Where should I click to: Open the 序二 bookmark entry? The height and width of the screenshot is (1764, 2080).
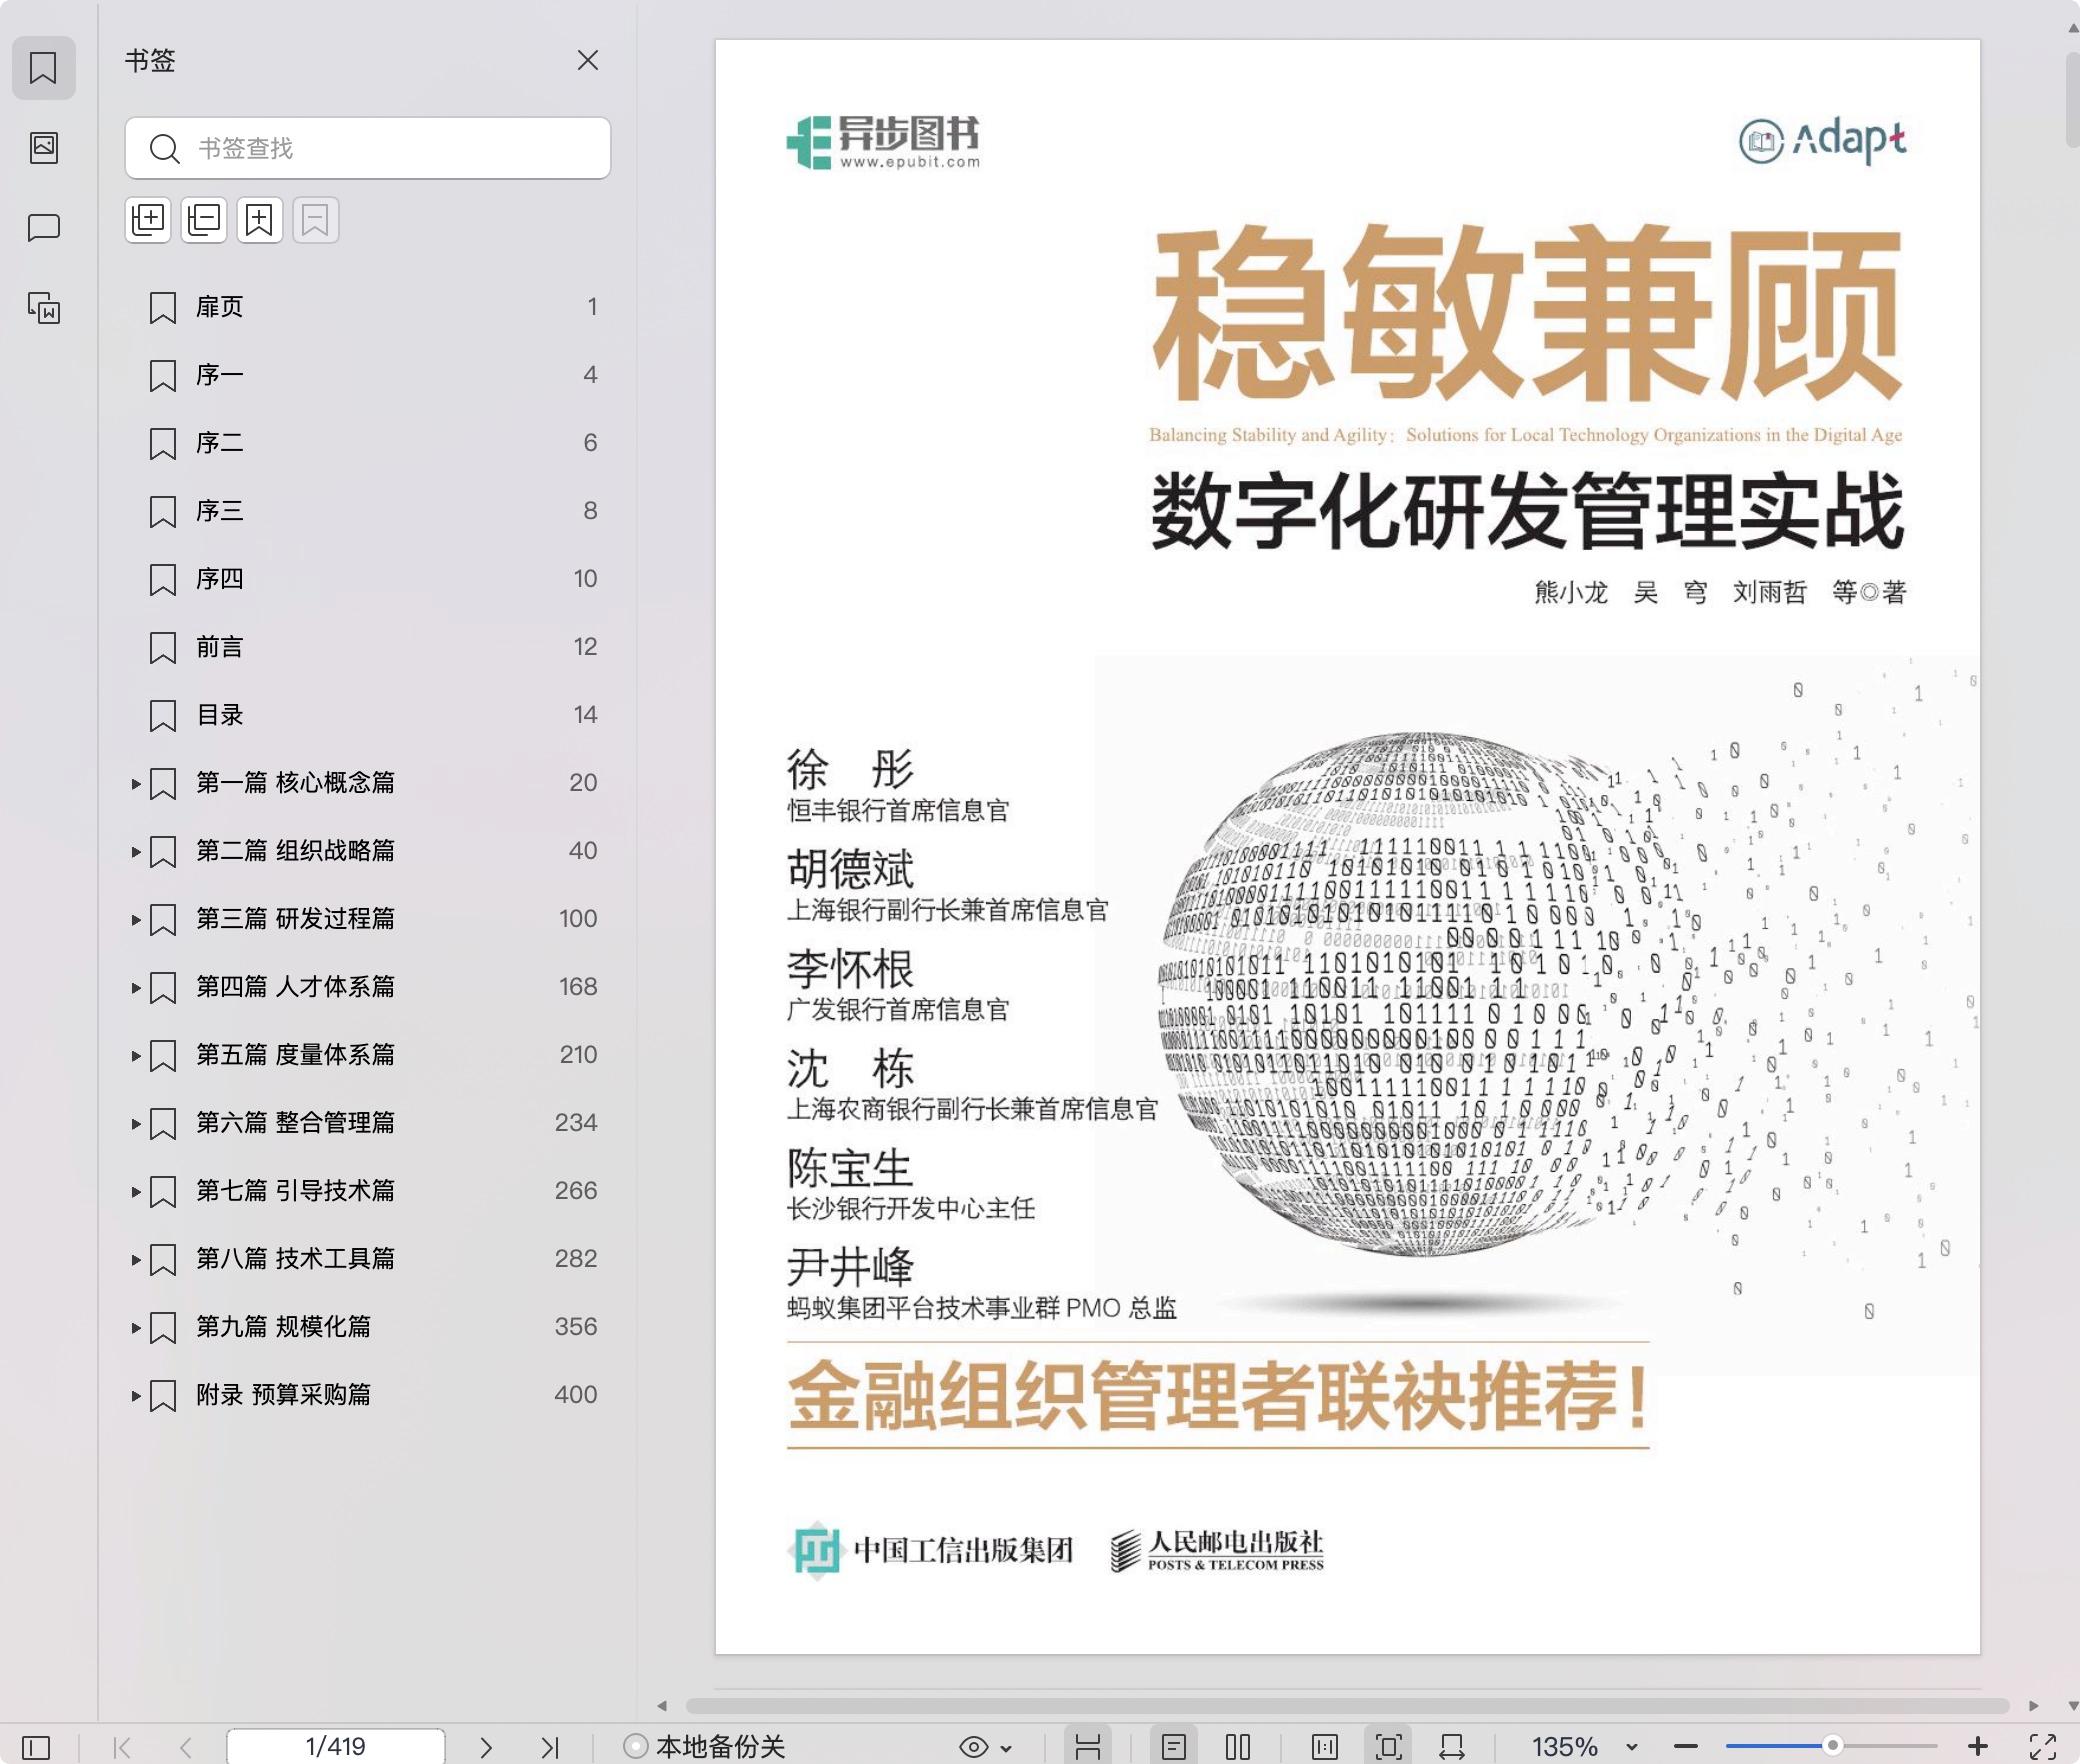220,443
